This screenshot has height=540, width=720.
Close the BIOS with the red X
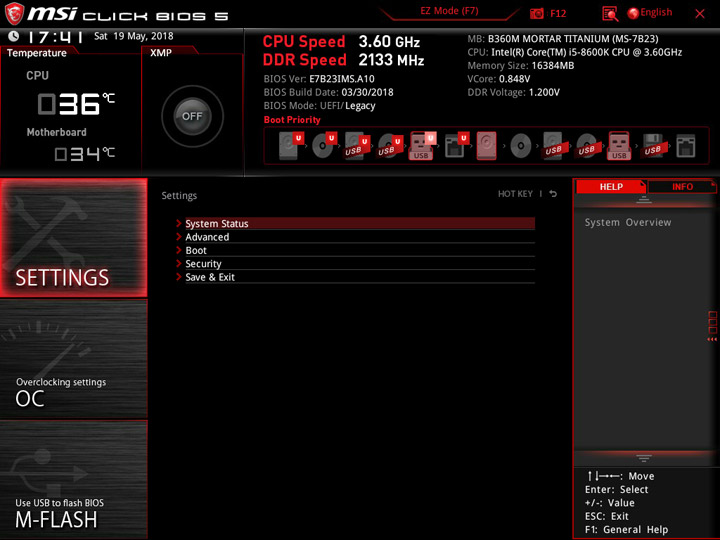coord(700,14)
